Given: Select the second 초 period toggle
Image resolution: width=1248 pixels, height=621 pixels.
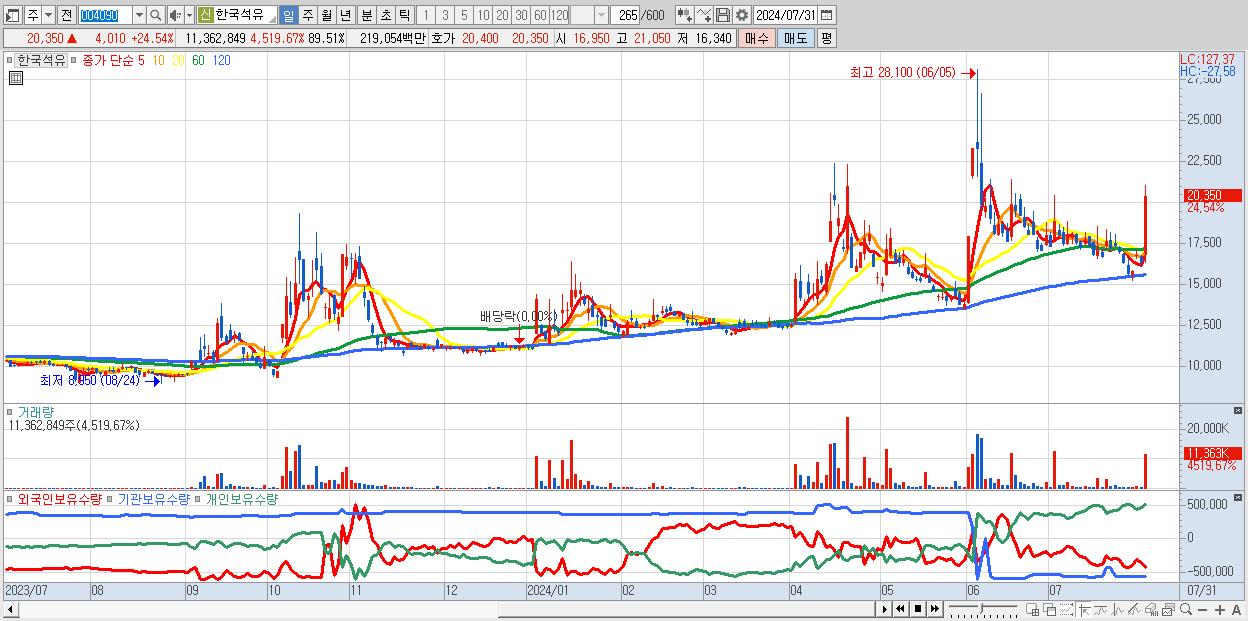Looking at the screenshot, I should tap(386, 15).
